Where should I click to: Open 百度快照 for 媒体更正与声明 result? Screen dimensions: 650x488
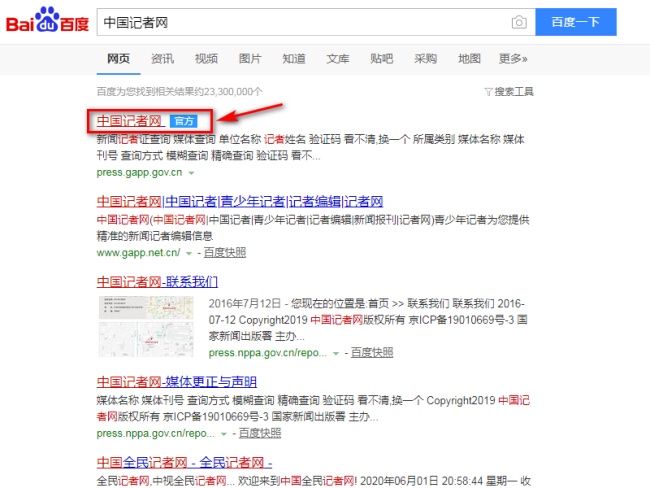click(260, 433)
